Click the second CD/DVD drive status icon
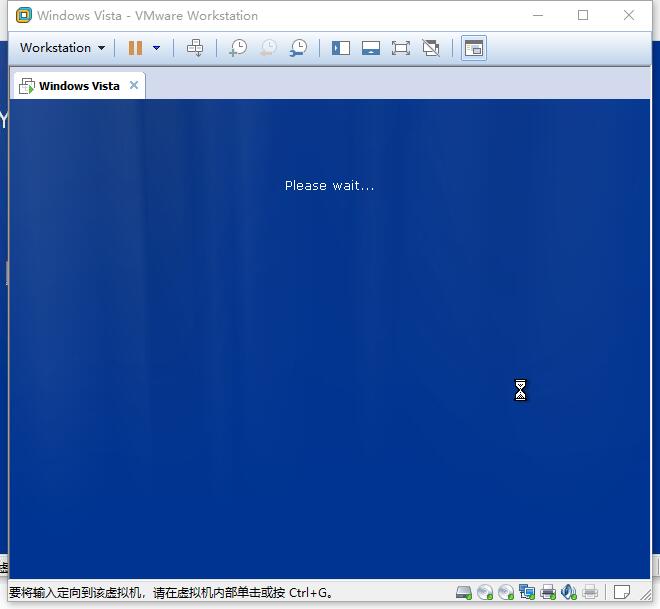This screenshot has height=609, width=660. (x=506, y=593)
